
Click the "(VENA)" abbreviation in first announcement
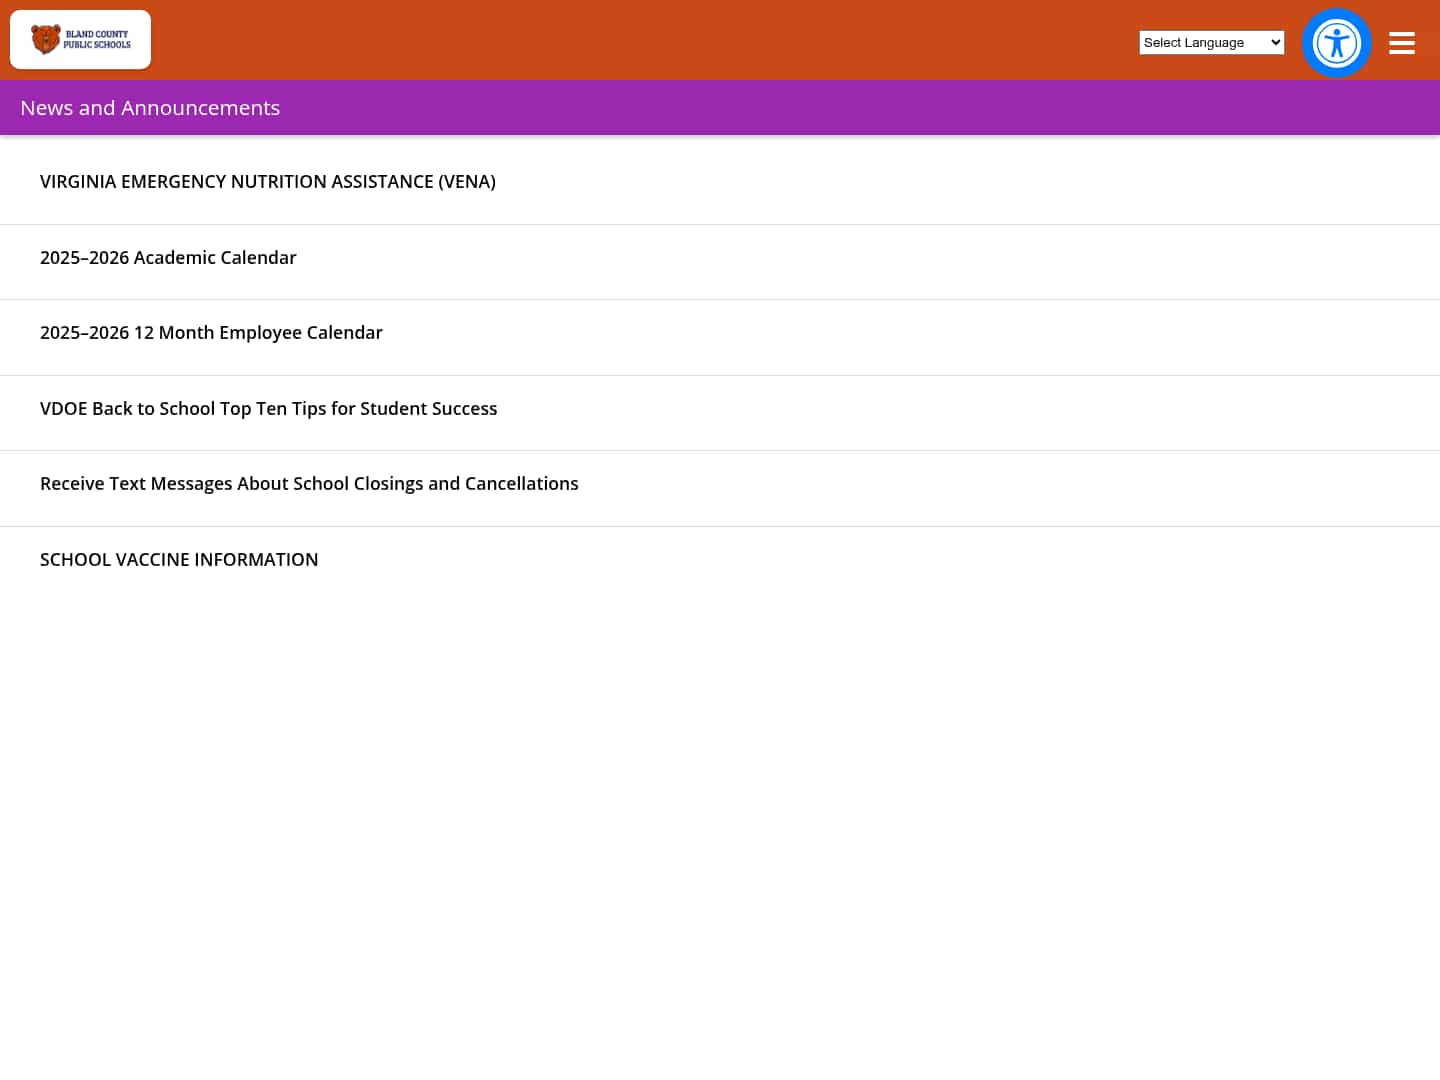point(467,182)
